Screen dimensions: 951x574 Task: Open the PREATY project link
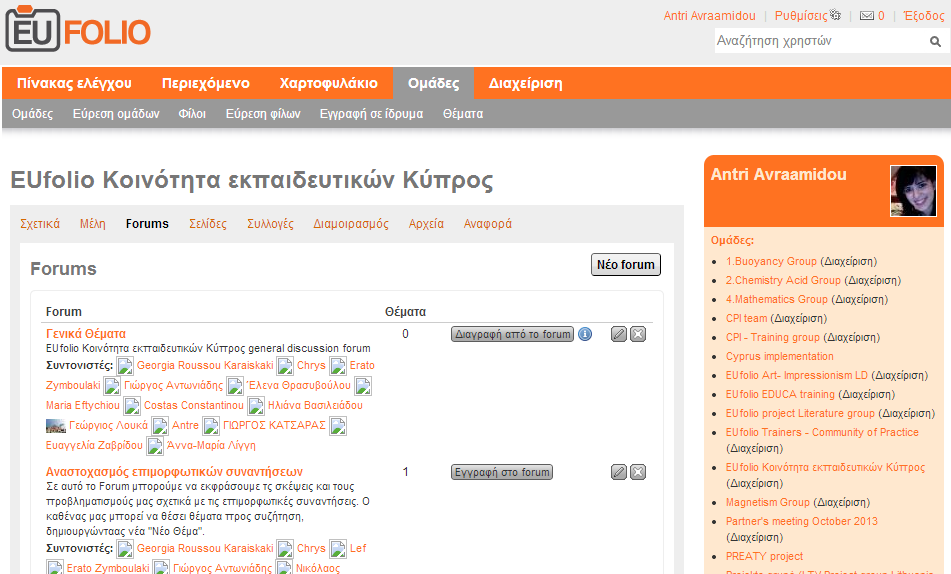point(765,556)
